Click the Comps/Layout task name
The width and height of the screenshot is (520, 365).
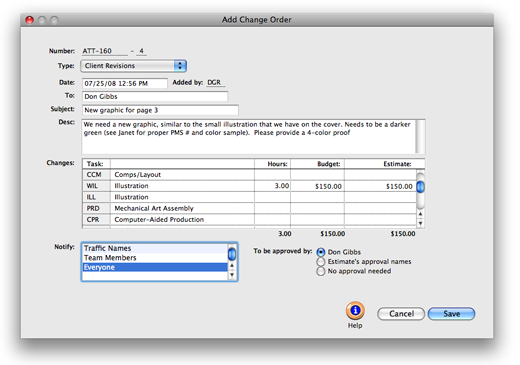(137, 175)
